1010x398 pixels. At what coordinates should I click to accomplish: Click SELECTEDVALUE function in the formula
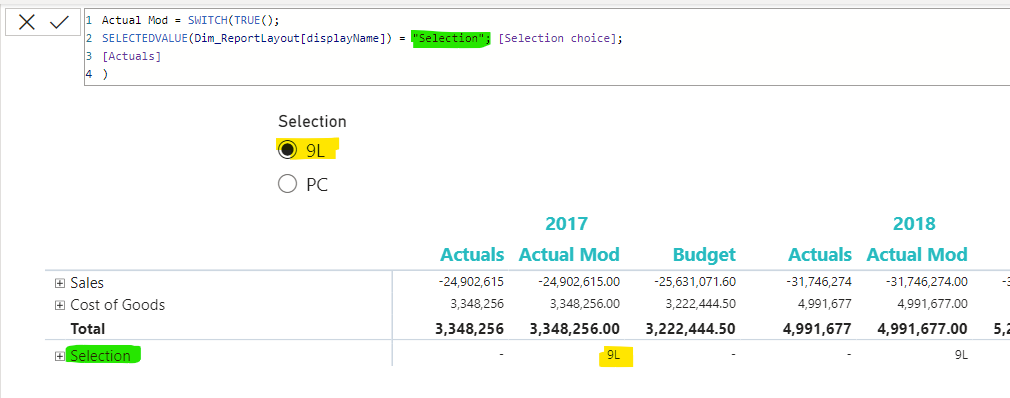(145, 38)
